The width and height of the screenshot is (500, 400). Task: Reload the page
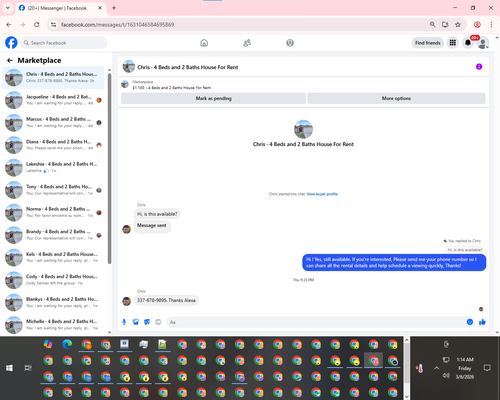[x=37, y=25]
